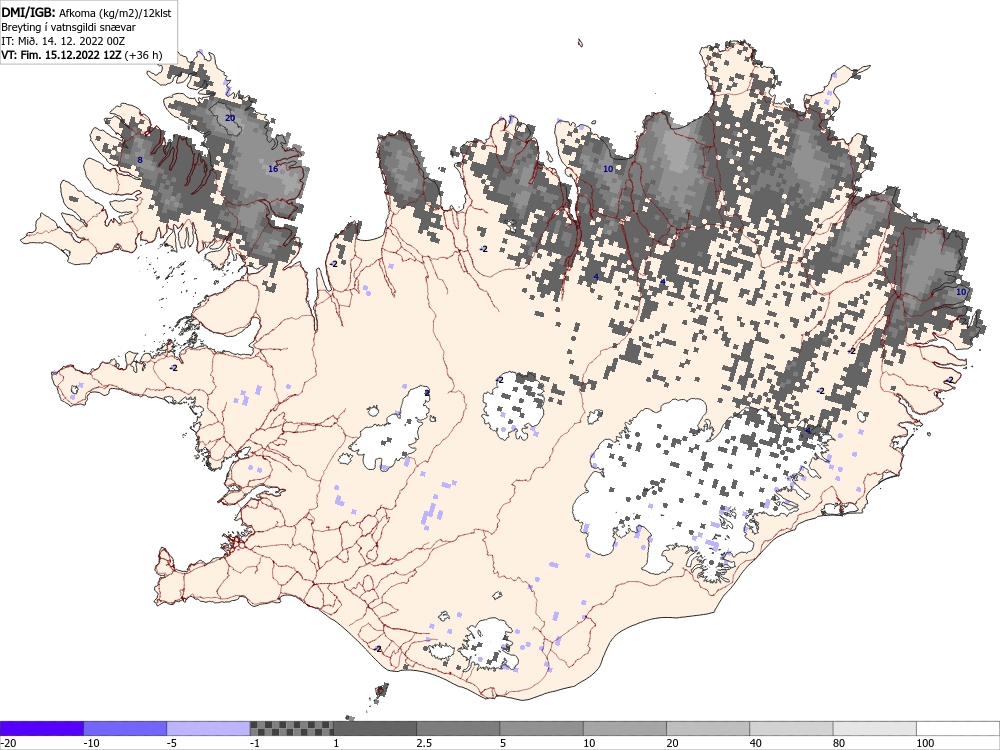Click the '10' value label on the east coast
This screenshot has height=750, width=1000.
pos(961,291)
